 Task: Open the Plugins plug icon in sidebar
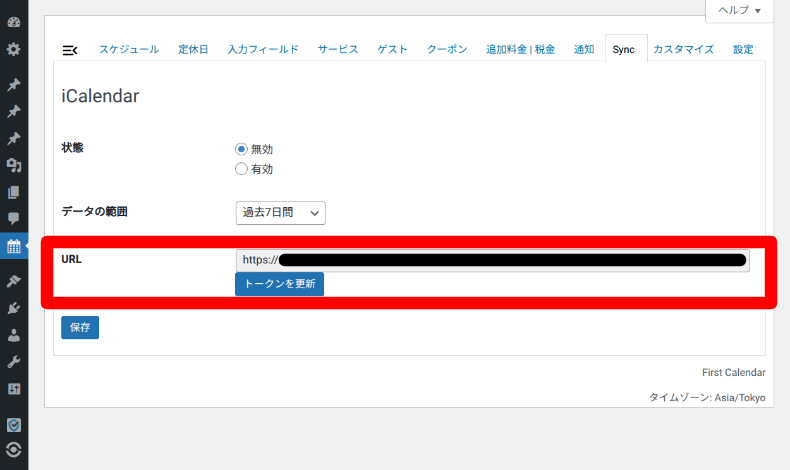(x=14, y=308)
